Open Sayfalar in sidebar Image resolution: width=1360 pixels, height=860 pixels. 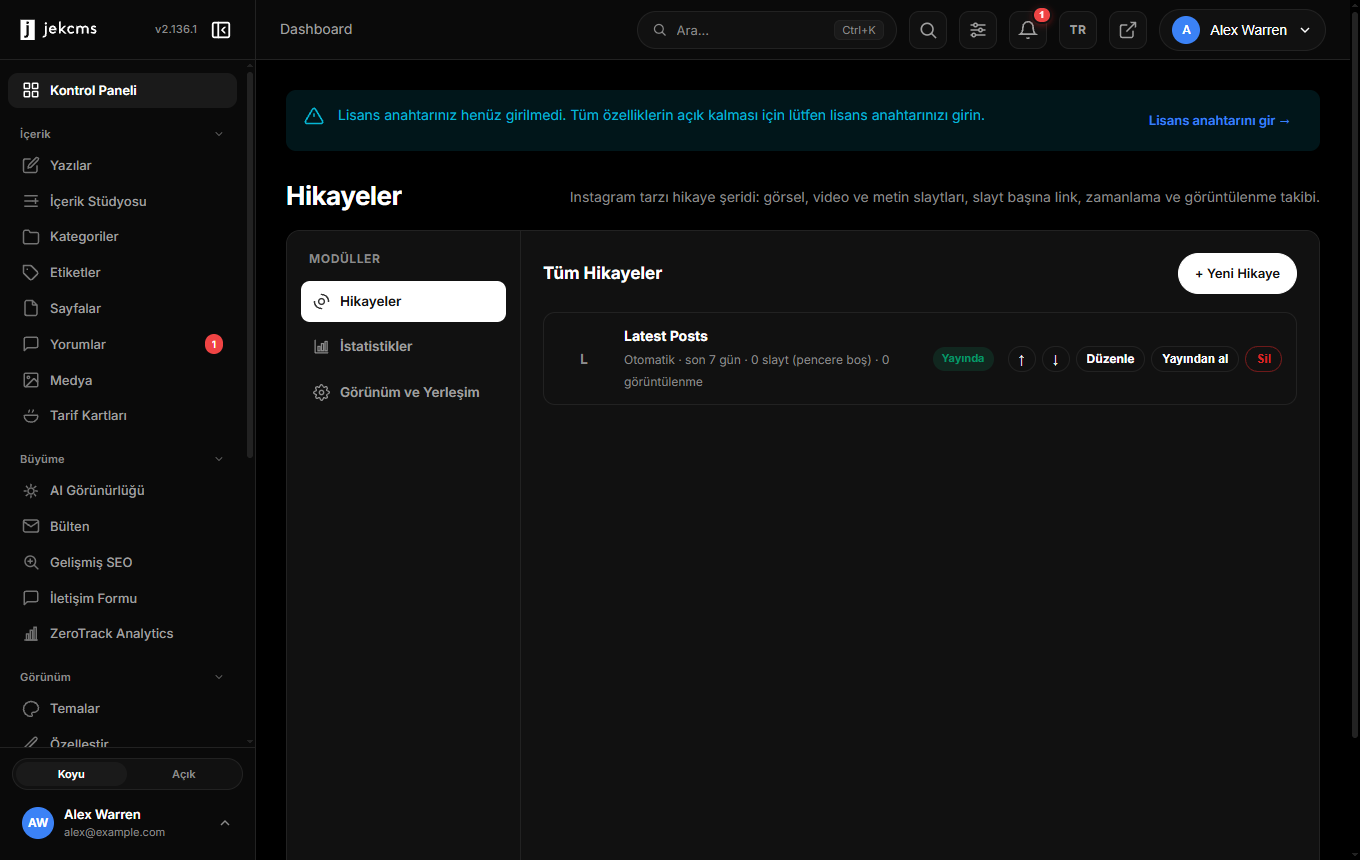coord(122,308)
